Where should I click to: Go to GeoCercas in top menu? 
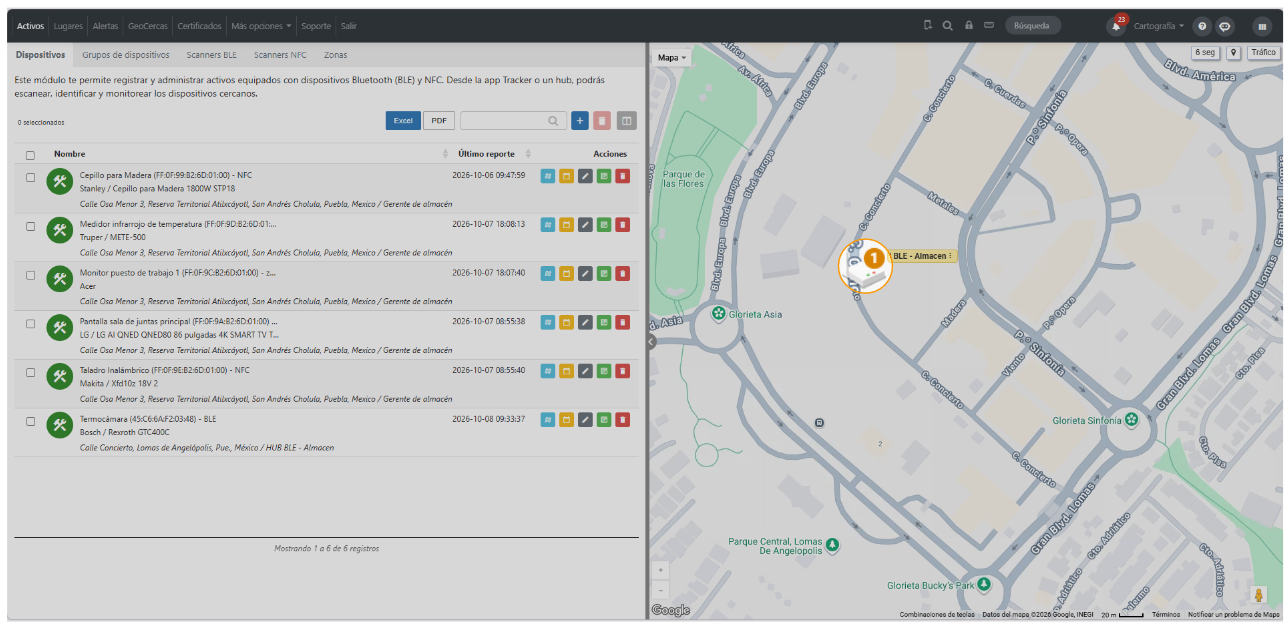point(148,26)
